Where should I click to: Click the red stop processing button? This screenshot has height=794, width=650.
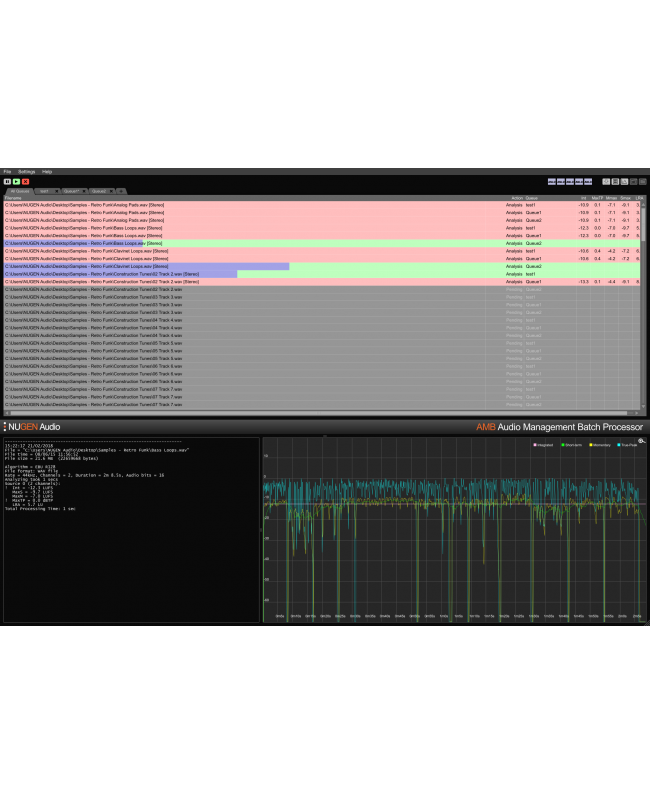25,181
